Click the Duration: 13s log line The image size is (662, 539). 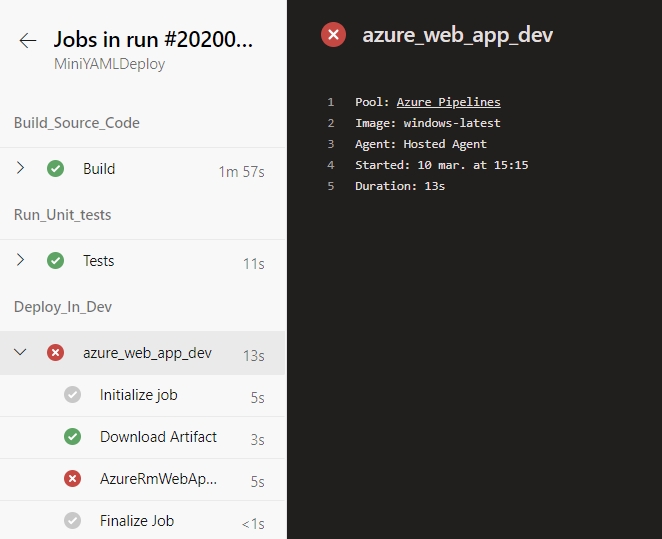[400, 186]
